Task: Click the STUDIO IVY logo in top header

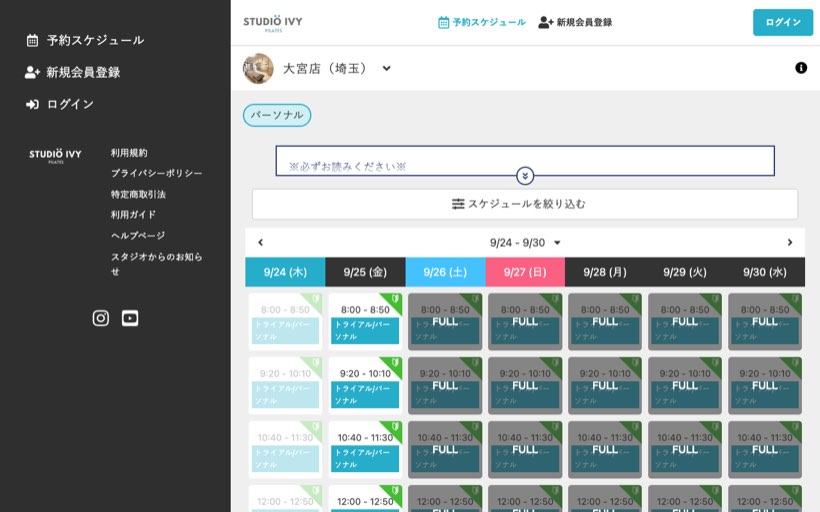Action: (273, 23)
